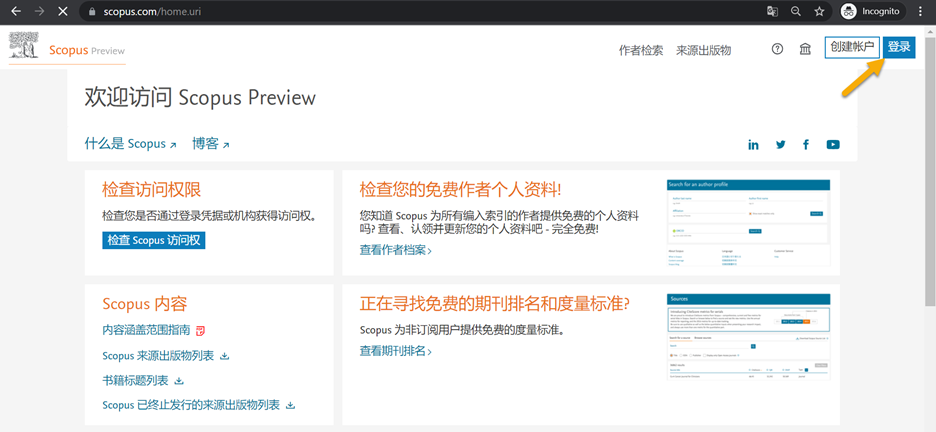
Task: Click the 创建帐户 button
Action: tap(852, 48)
